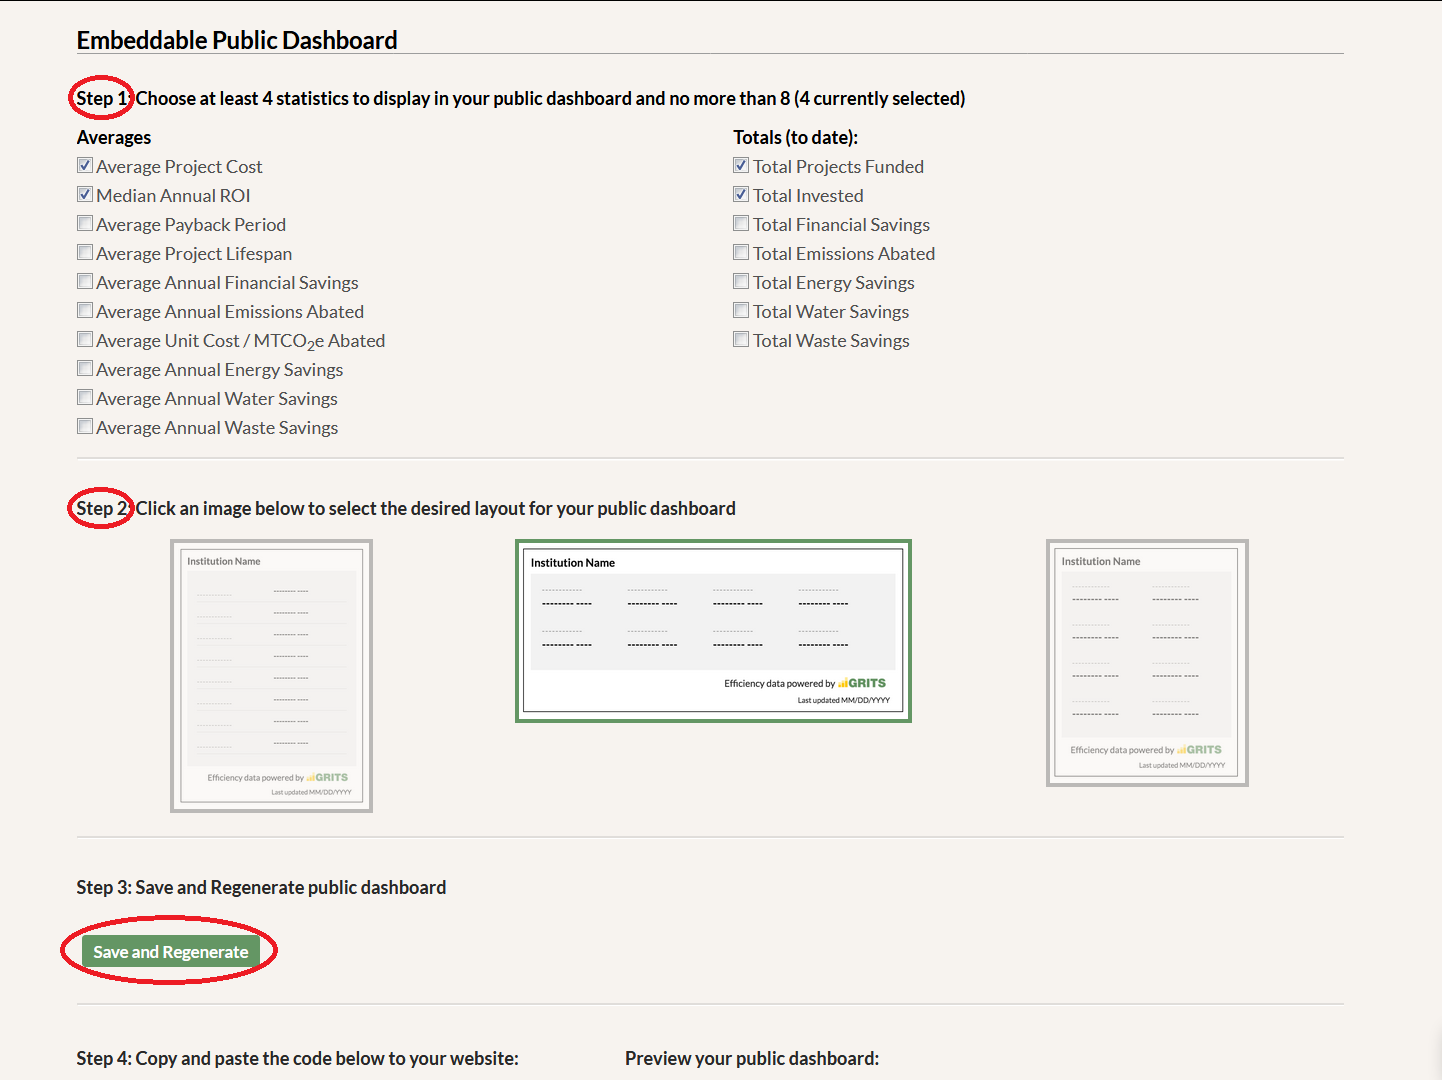Click the Save and Regenerate button
Screen dimensions: 1442x1081
[171, 952]
